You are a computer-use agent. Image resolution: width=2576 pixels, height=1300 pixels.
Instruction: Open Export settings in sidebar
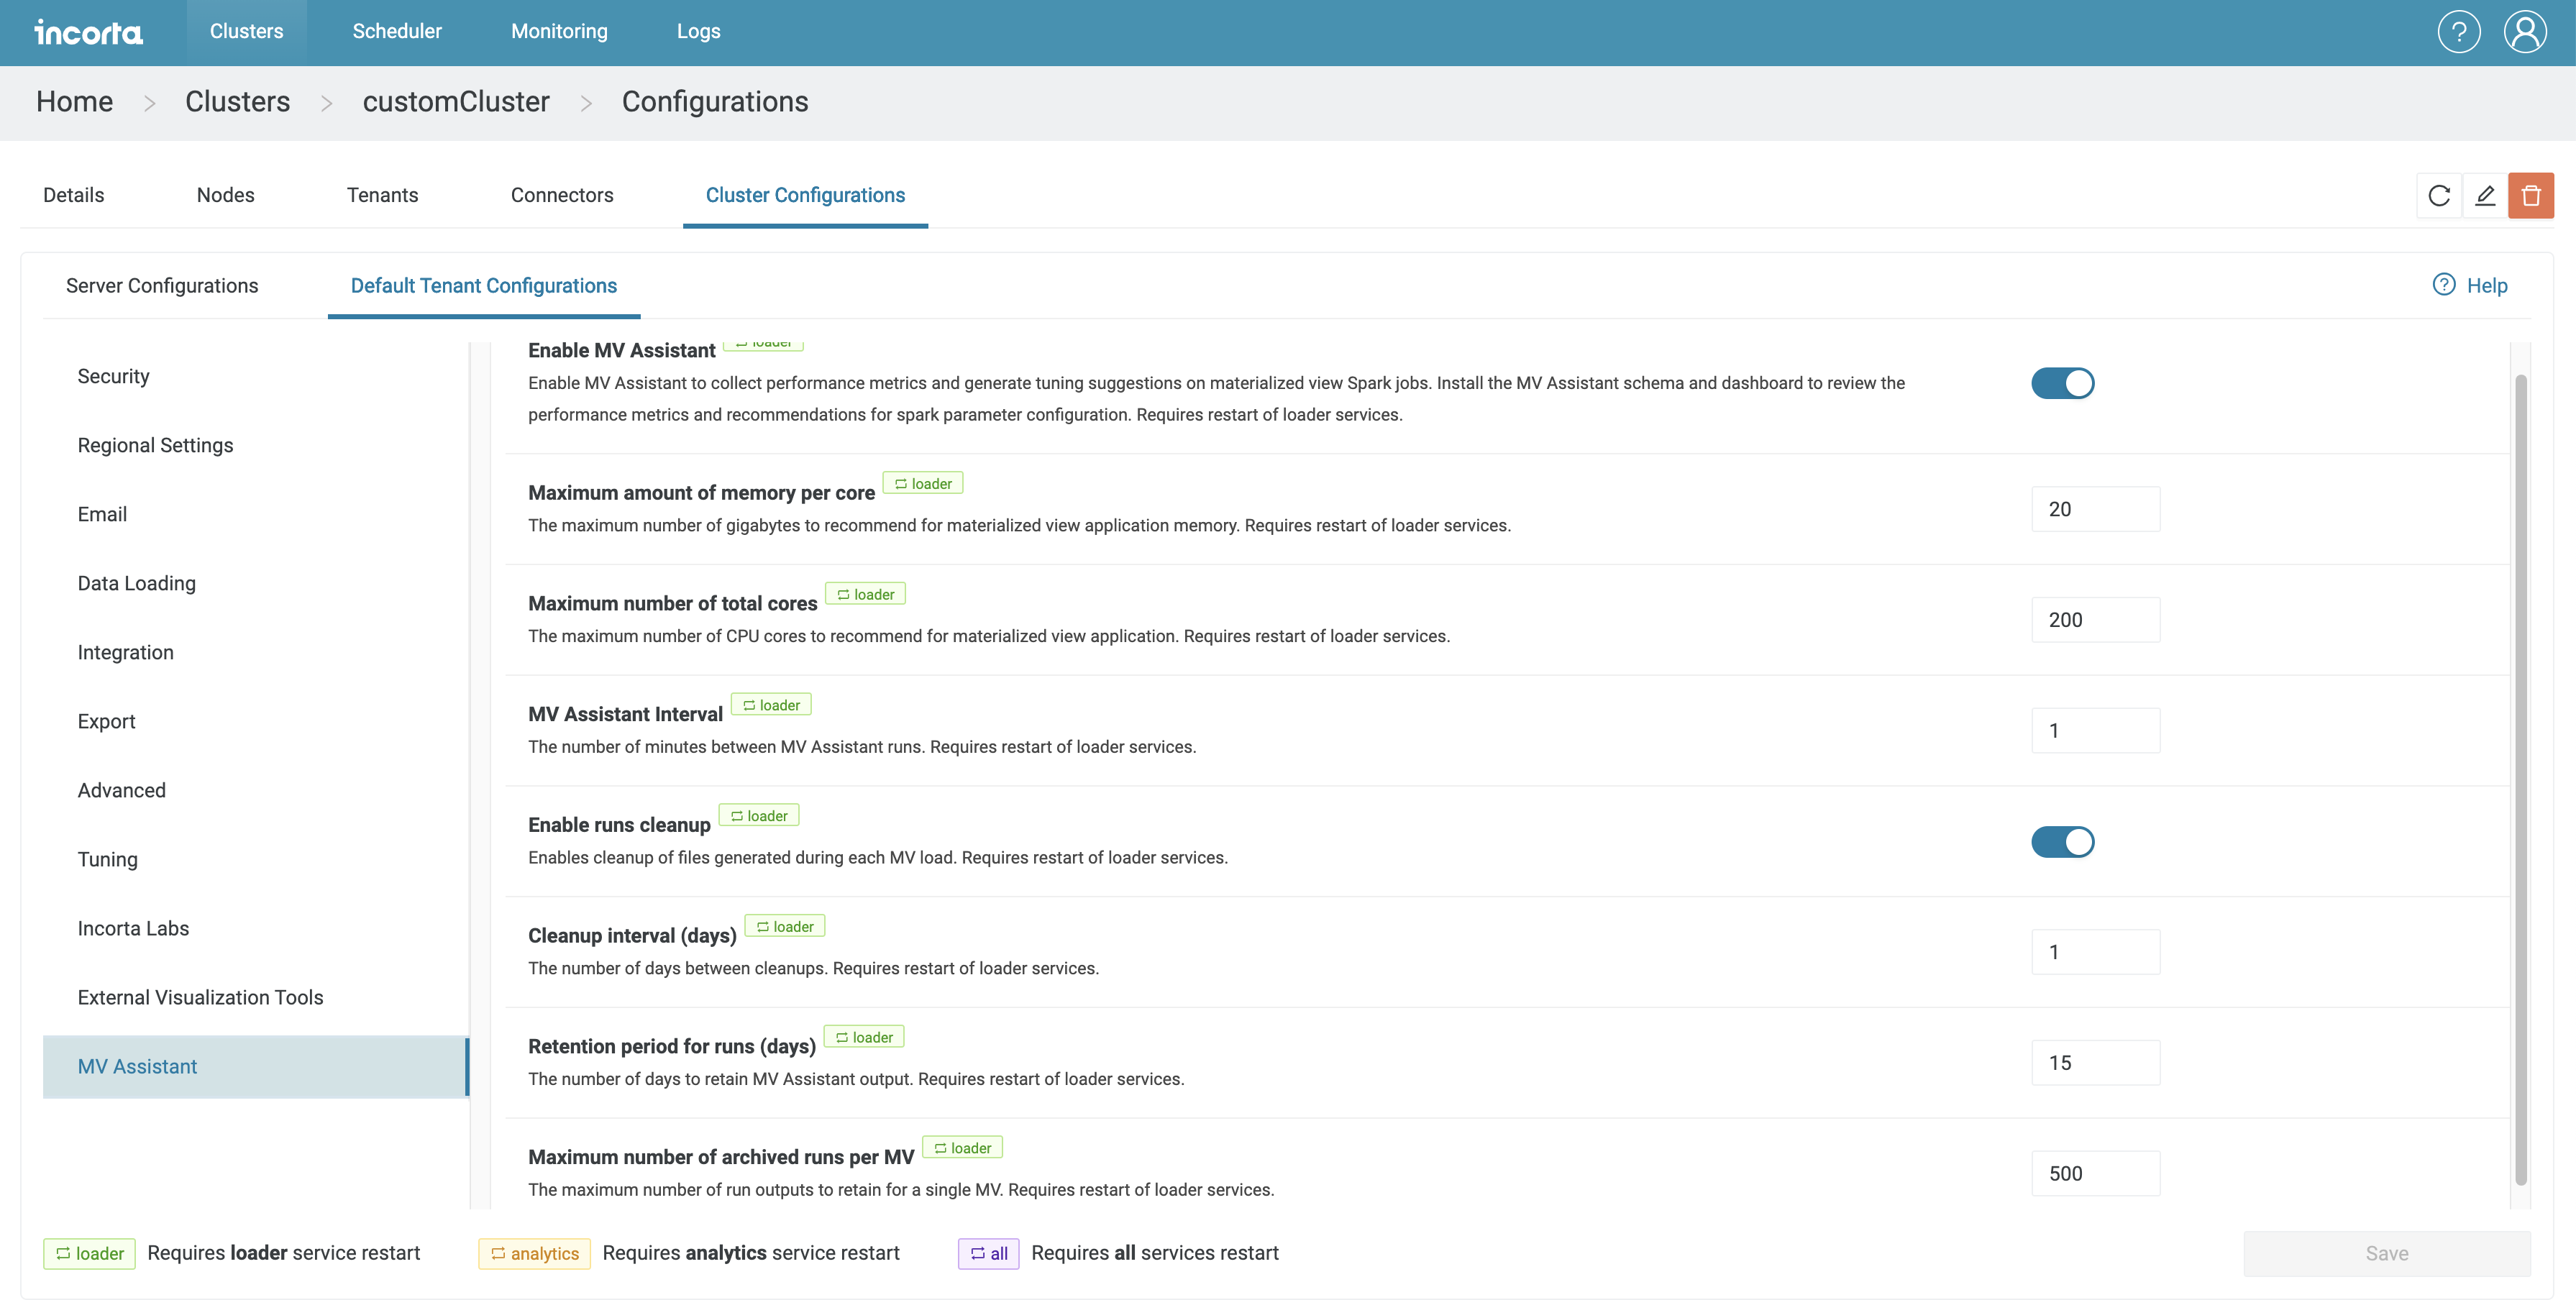click(x=255, y=722)
